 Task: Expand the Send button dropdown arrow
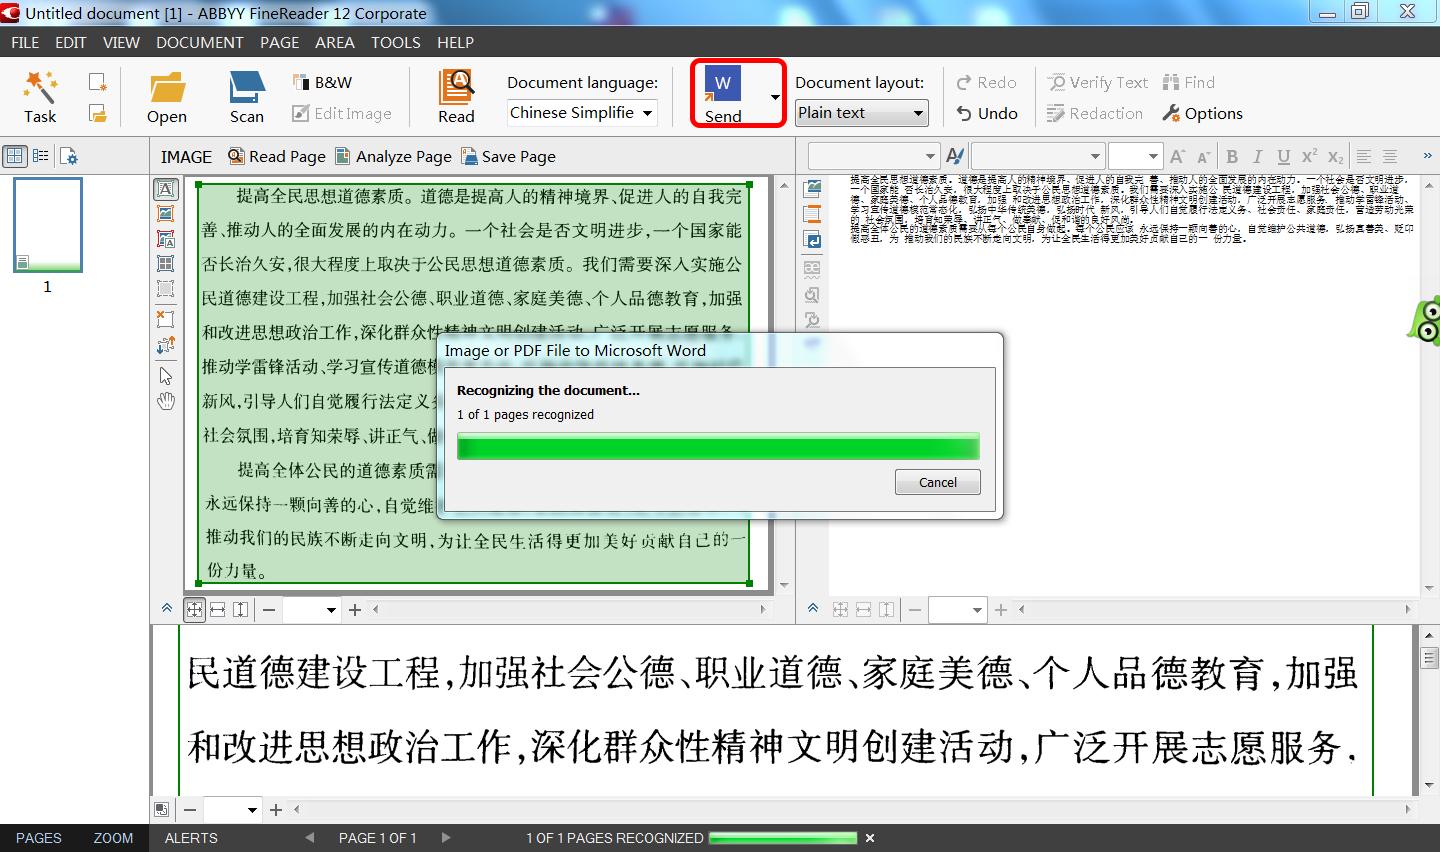(x=773, y=96)
